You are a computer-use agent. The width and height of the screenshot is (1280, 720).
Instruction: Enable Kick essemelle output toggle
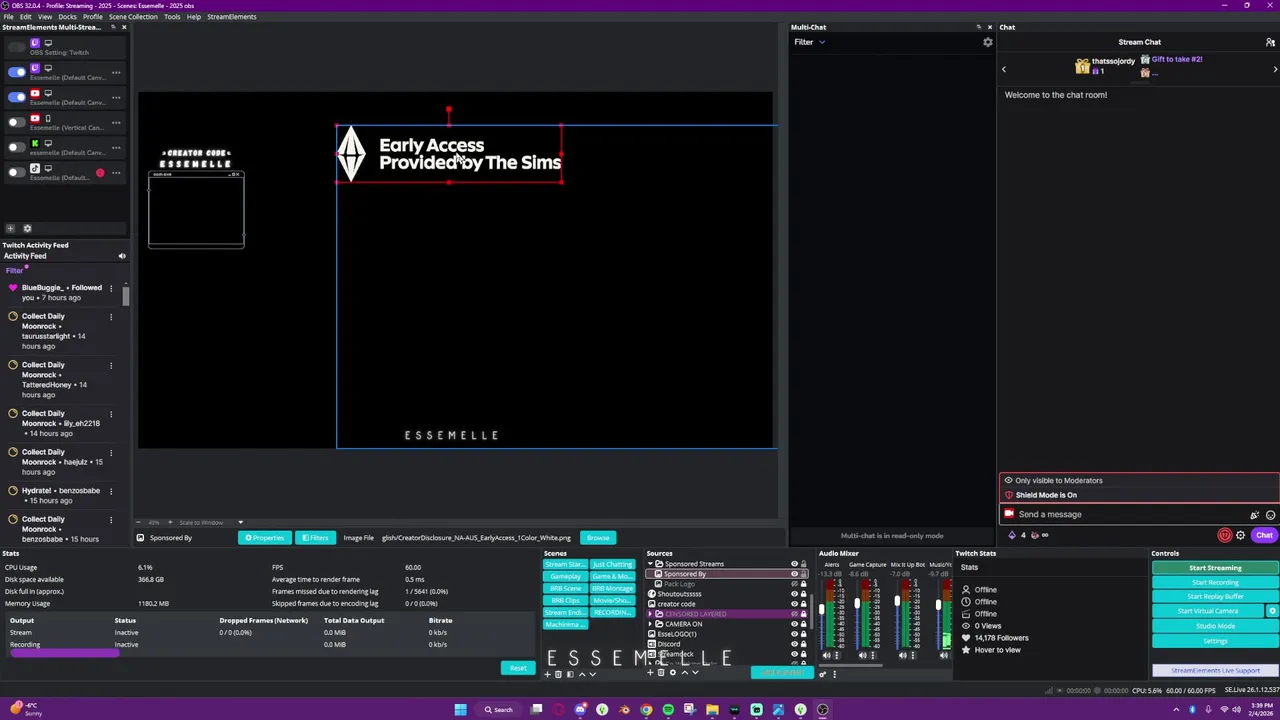17,148
